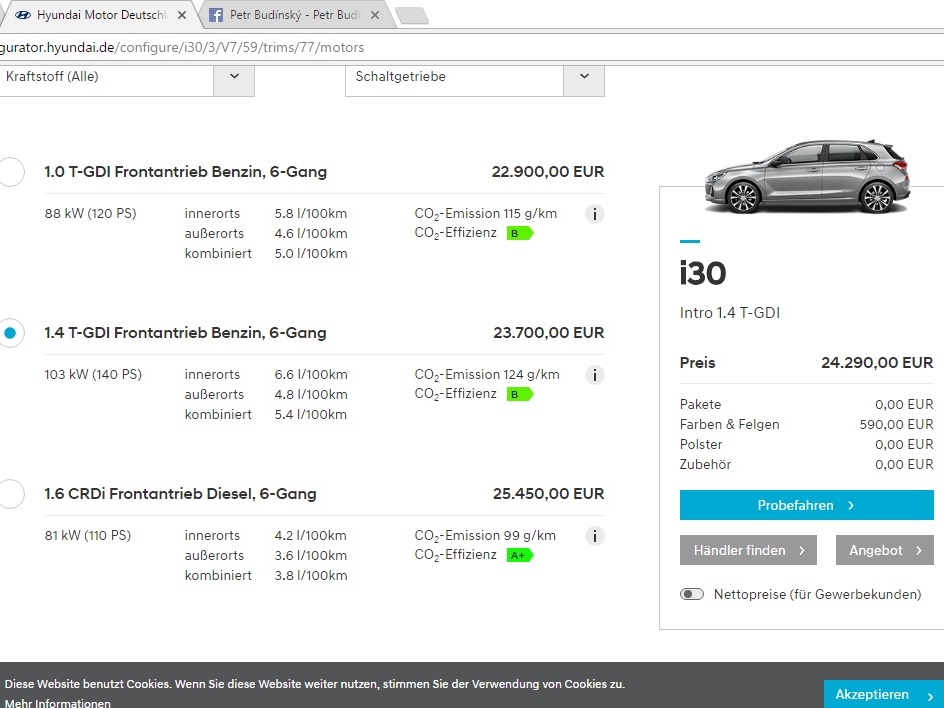
Task: Click the Intro 1.4 T-GDI trim text
Action: click(x=730, y=312)
